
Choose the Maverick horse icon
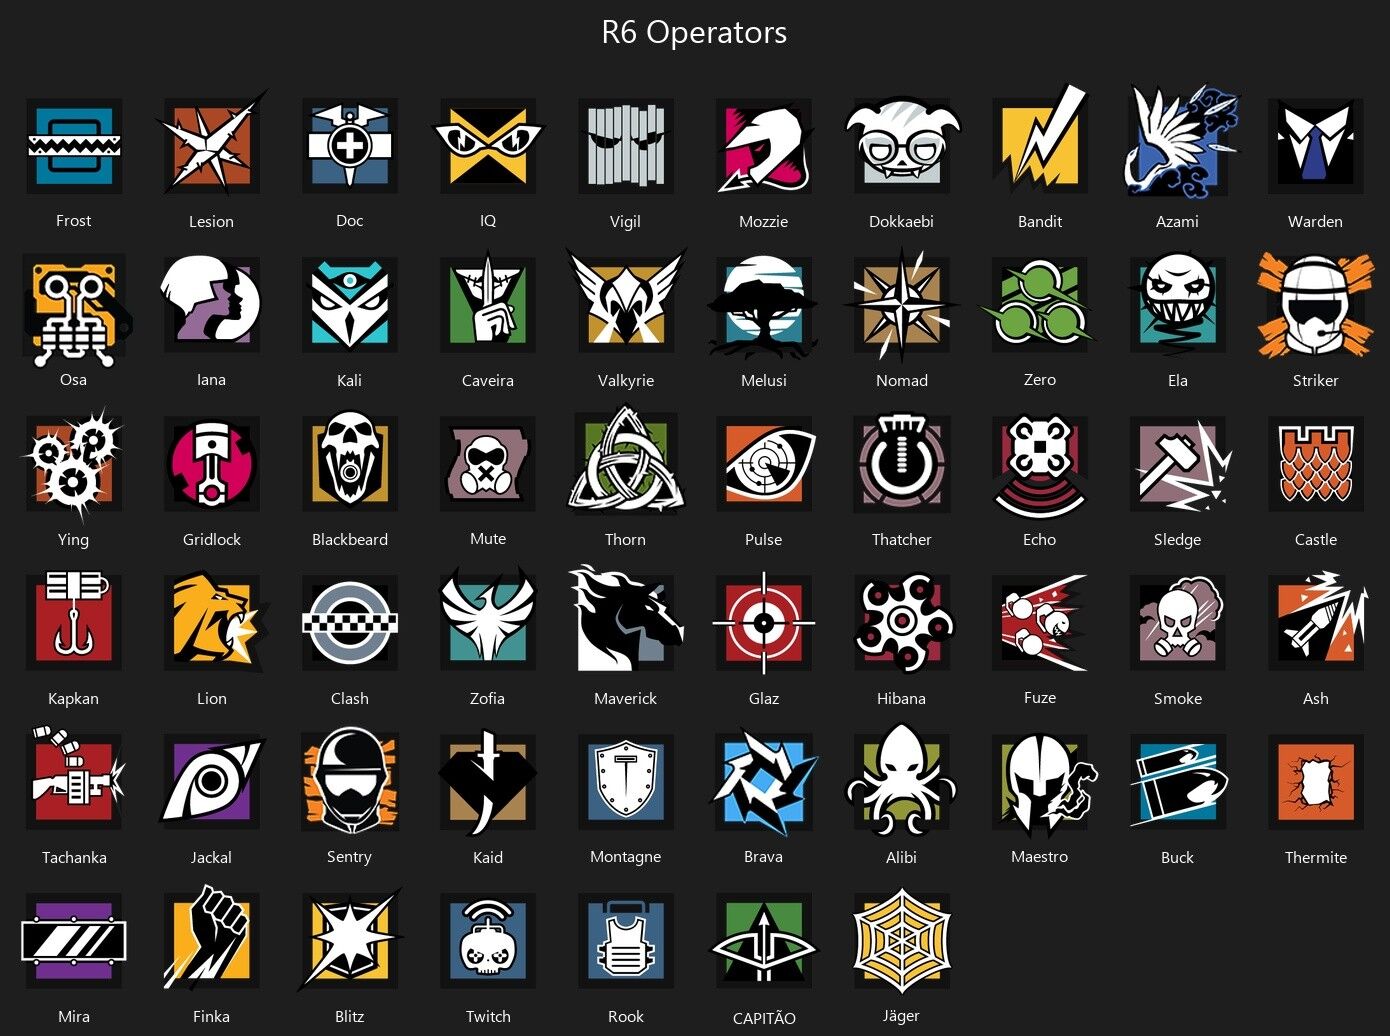click(x=626, y=620)
